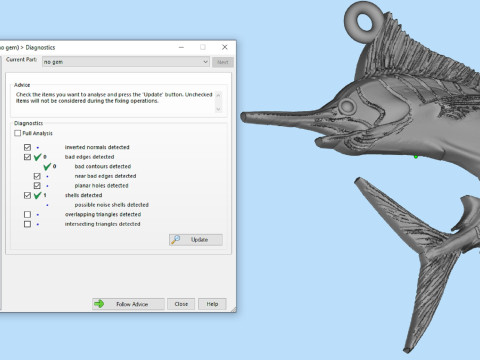
Task: Click the Close button
Action: click(181, 304)
